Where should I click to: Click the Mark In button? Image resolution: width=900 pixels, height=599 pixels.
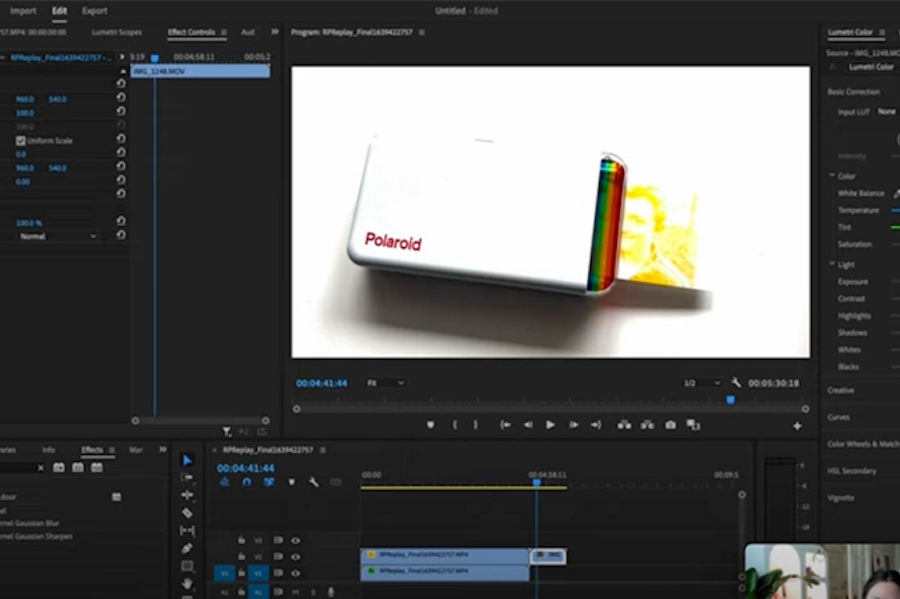coord(455,425)
